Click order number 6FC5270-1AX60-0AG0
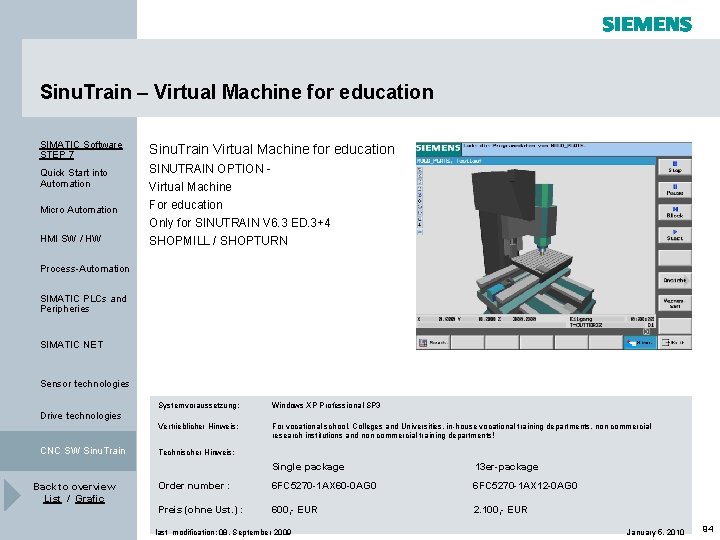This screenshot has width=720, height=540. coord(324,485)
